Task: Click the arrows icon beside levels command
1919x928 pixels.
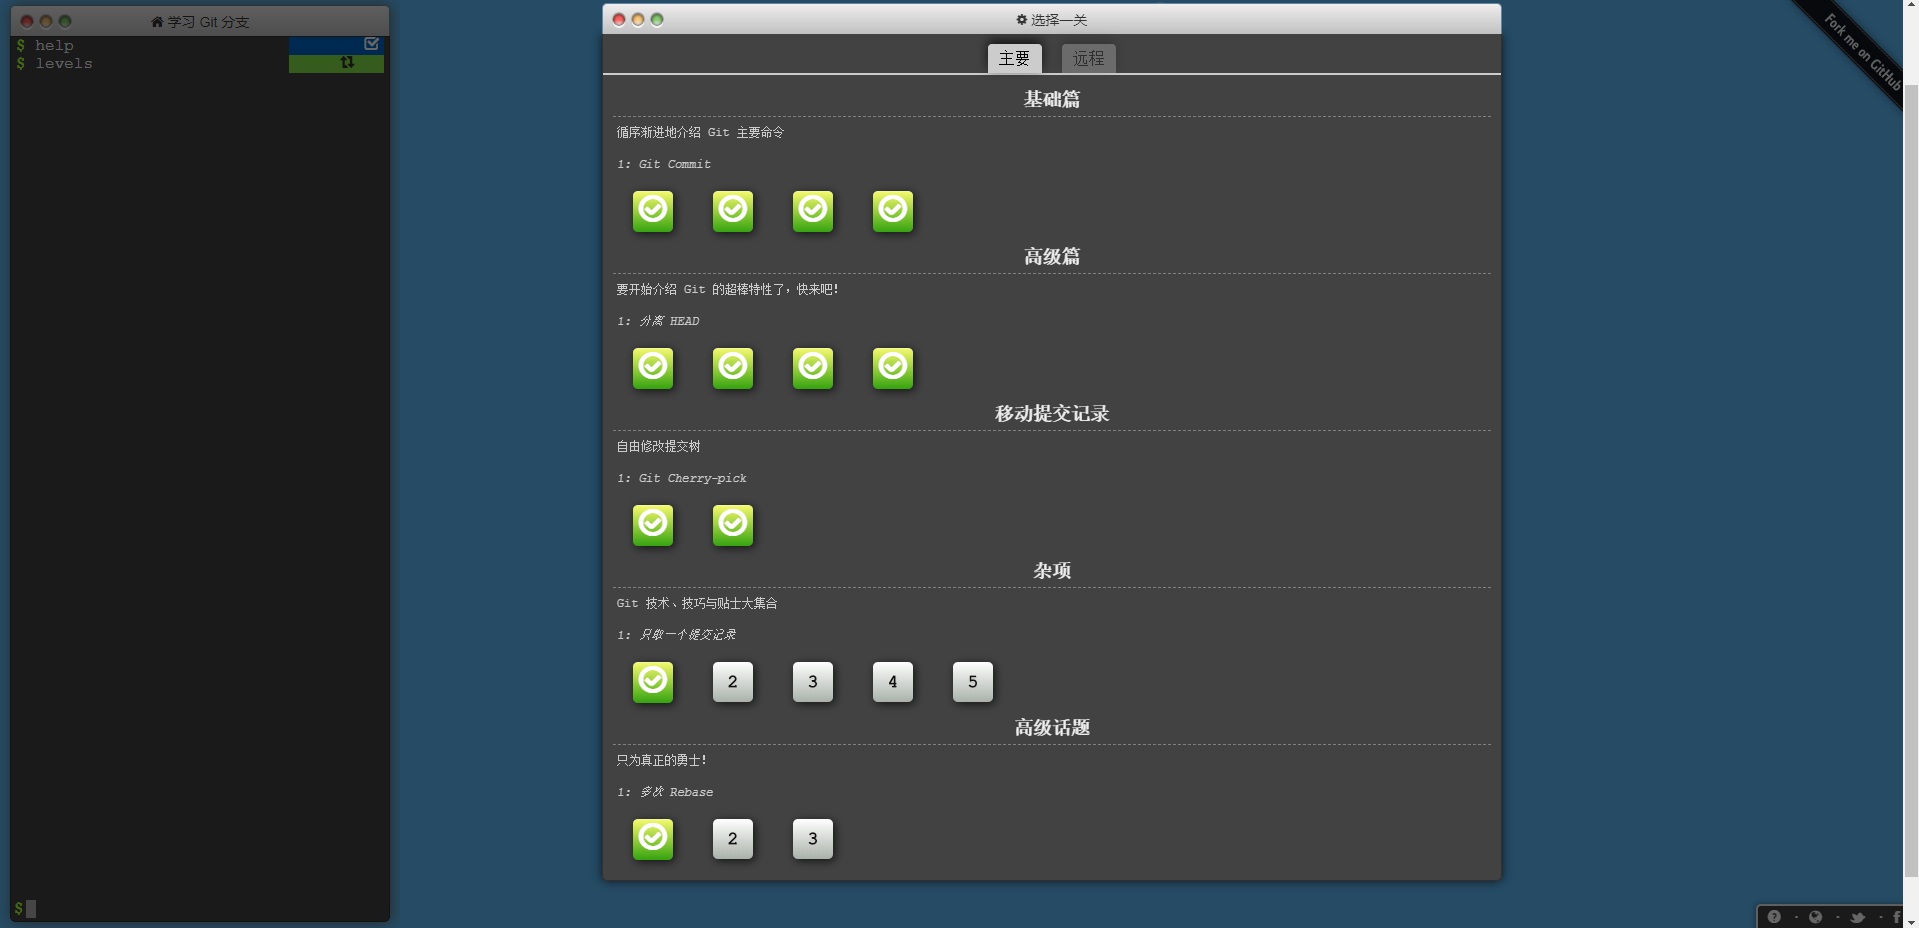Action: [x=347, y=62]
